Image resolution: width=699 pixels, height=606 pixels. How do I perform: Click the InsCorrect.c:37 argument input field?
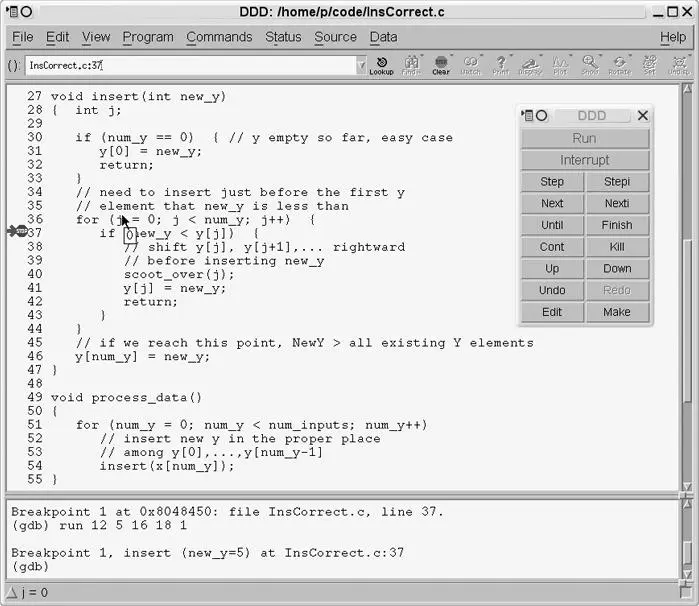point(190,66)
